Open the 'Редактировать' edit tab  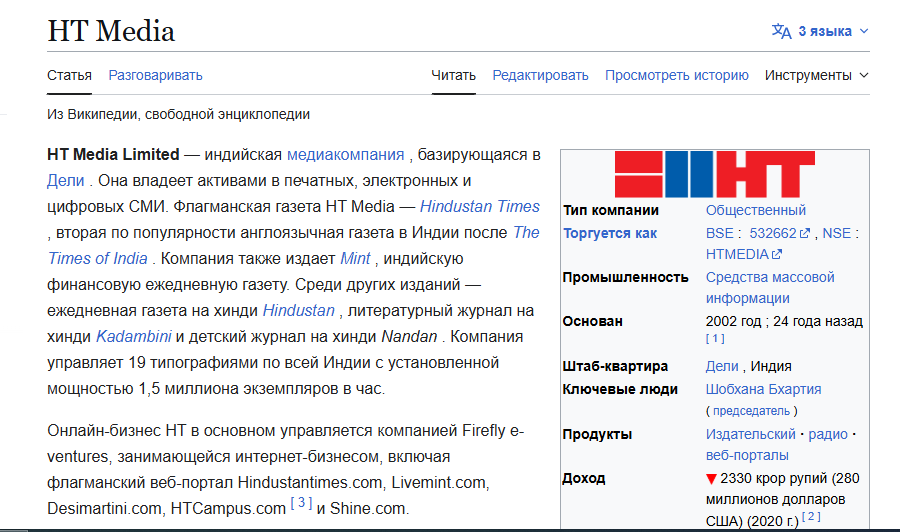click(540, 75)
